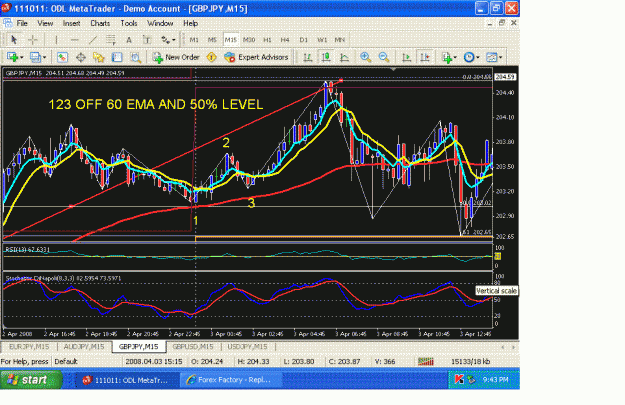Toggle the Terminal panel icon
The image size is (625, 405).
117,57
